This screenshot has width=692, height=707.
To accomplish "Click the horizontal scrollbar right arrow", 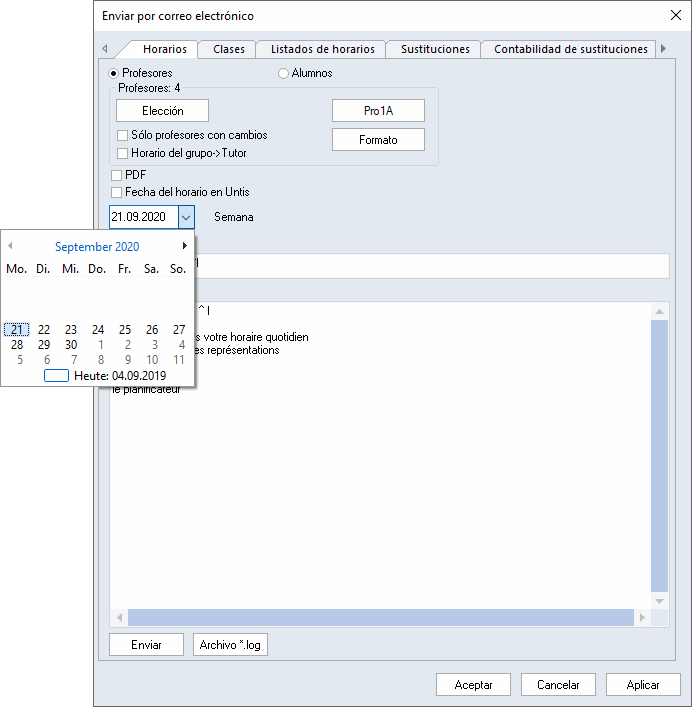I will 642,617.
